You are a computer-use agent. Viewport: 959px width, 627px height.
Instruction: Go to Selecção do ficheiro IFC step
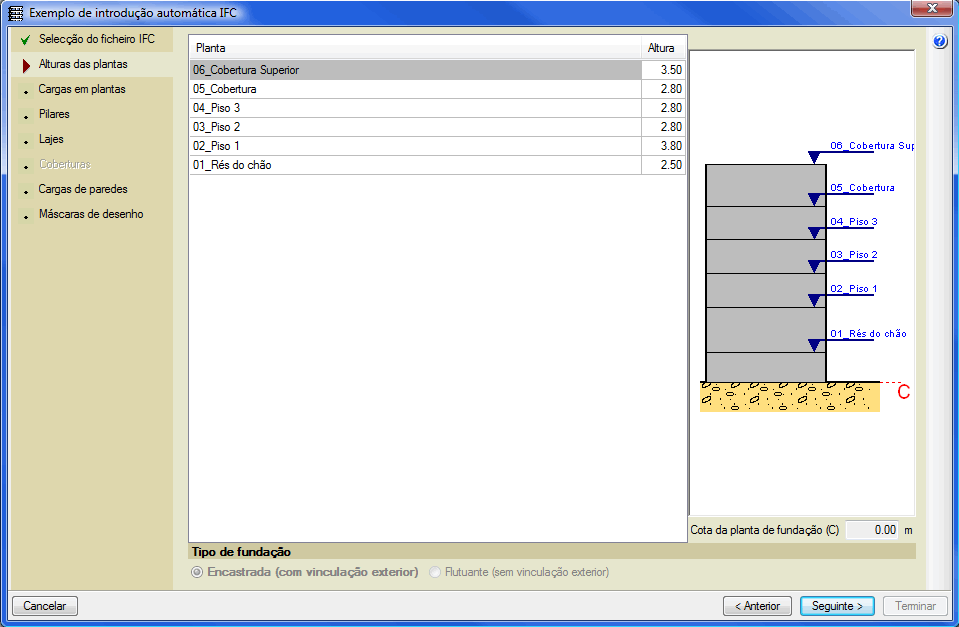[x=97, y=39]
